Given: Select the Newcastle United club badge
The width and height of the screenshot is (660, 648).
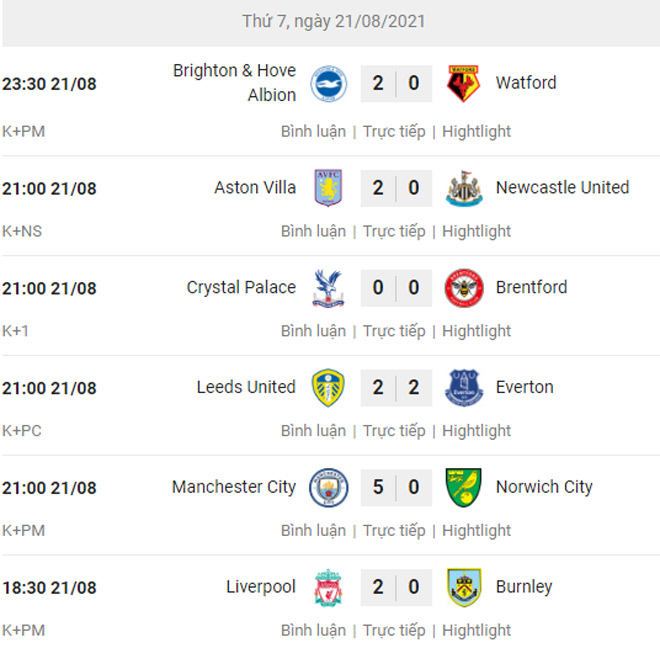Looking at the screenshot, I should [464, 188].
